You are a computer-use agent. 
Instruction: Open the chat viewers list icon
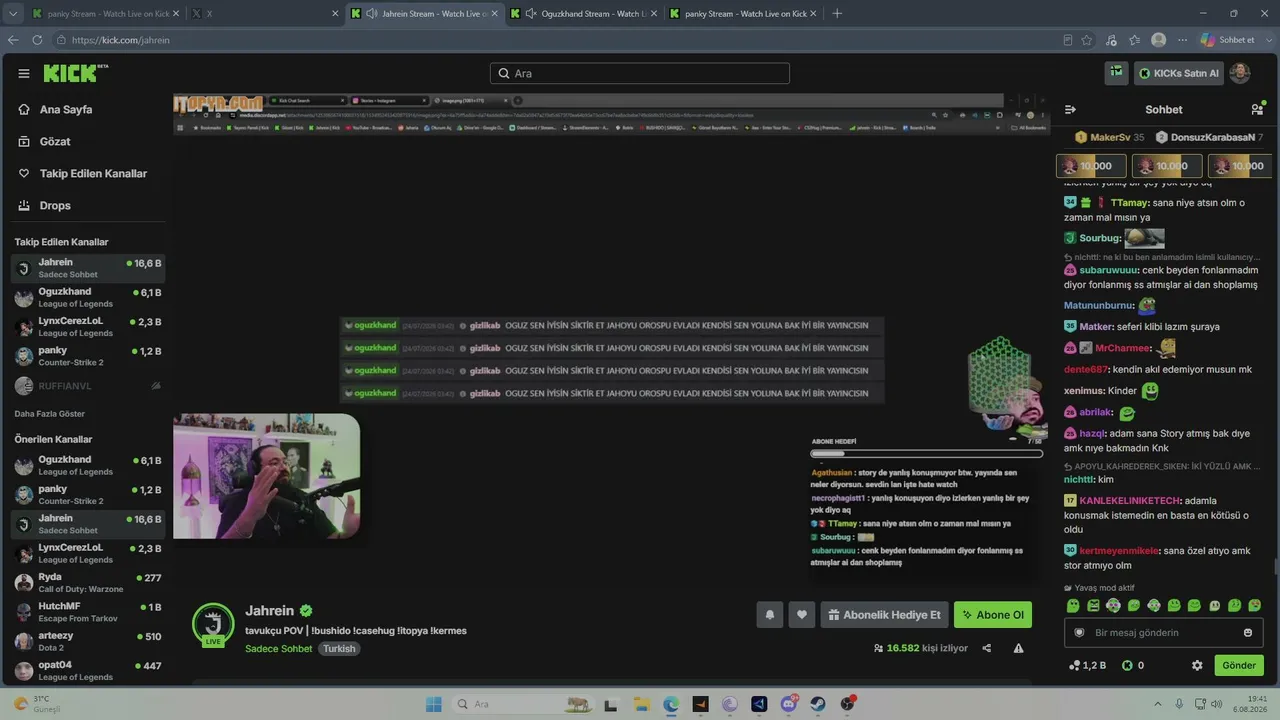1257,109
